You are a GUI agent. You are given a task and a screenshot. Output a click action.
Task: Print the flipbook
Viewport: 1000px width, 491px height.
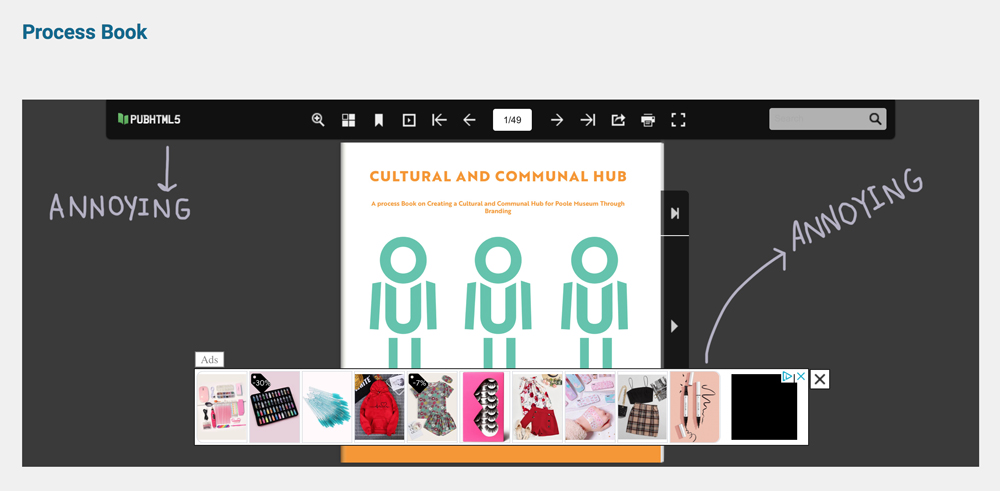click(x=648, y=120)
